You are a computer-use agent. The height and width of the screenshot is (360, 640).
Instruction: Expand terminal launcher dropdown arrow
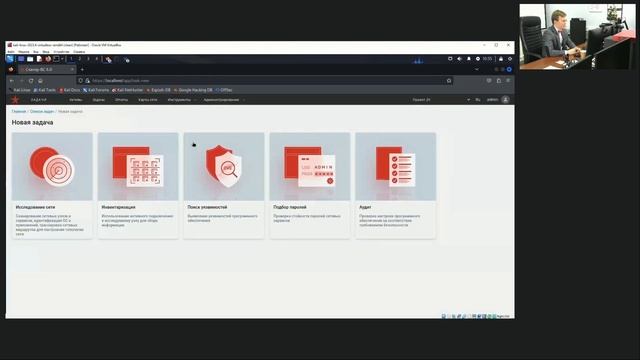click(x=62, y=59)
